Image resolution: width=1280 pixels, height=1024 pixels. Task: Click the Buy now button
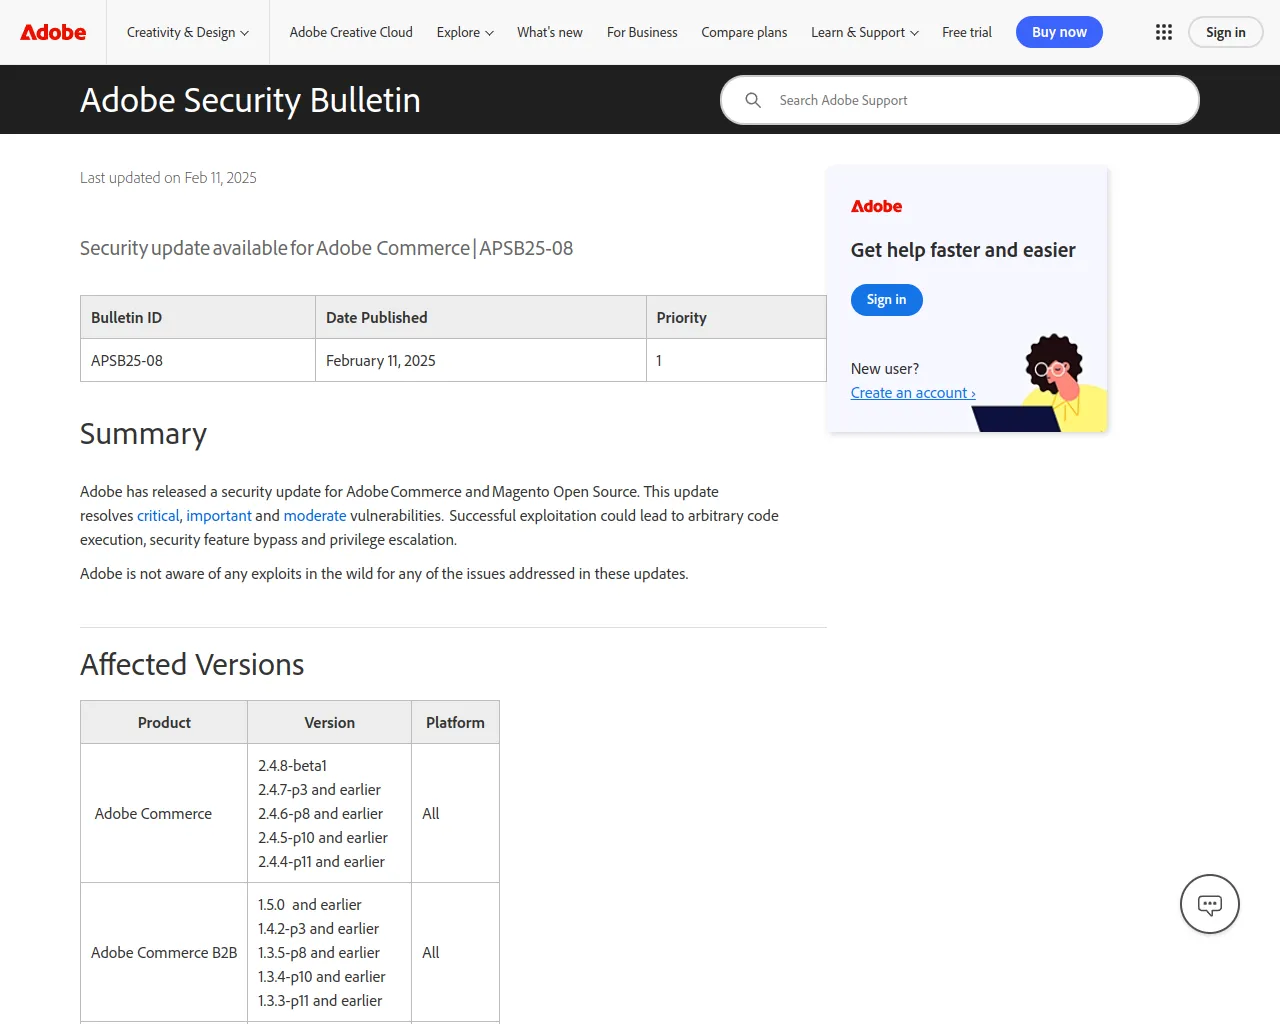point(1059,32)
